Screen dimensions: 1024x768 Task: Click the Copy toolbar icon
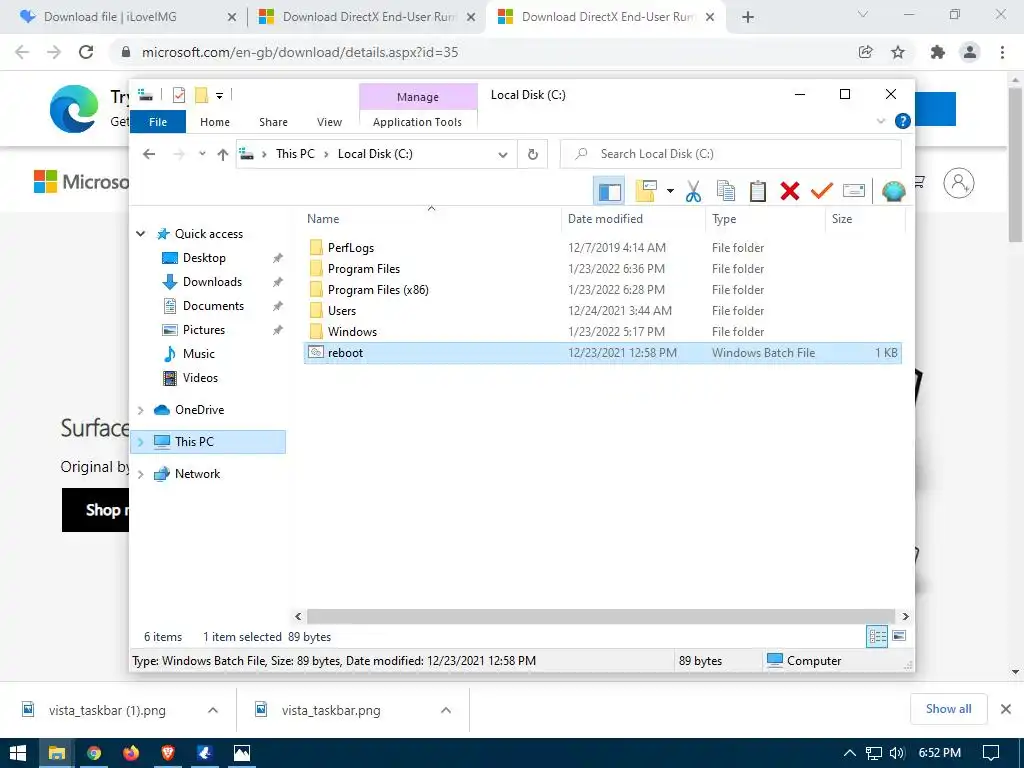(726, 191)
